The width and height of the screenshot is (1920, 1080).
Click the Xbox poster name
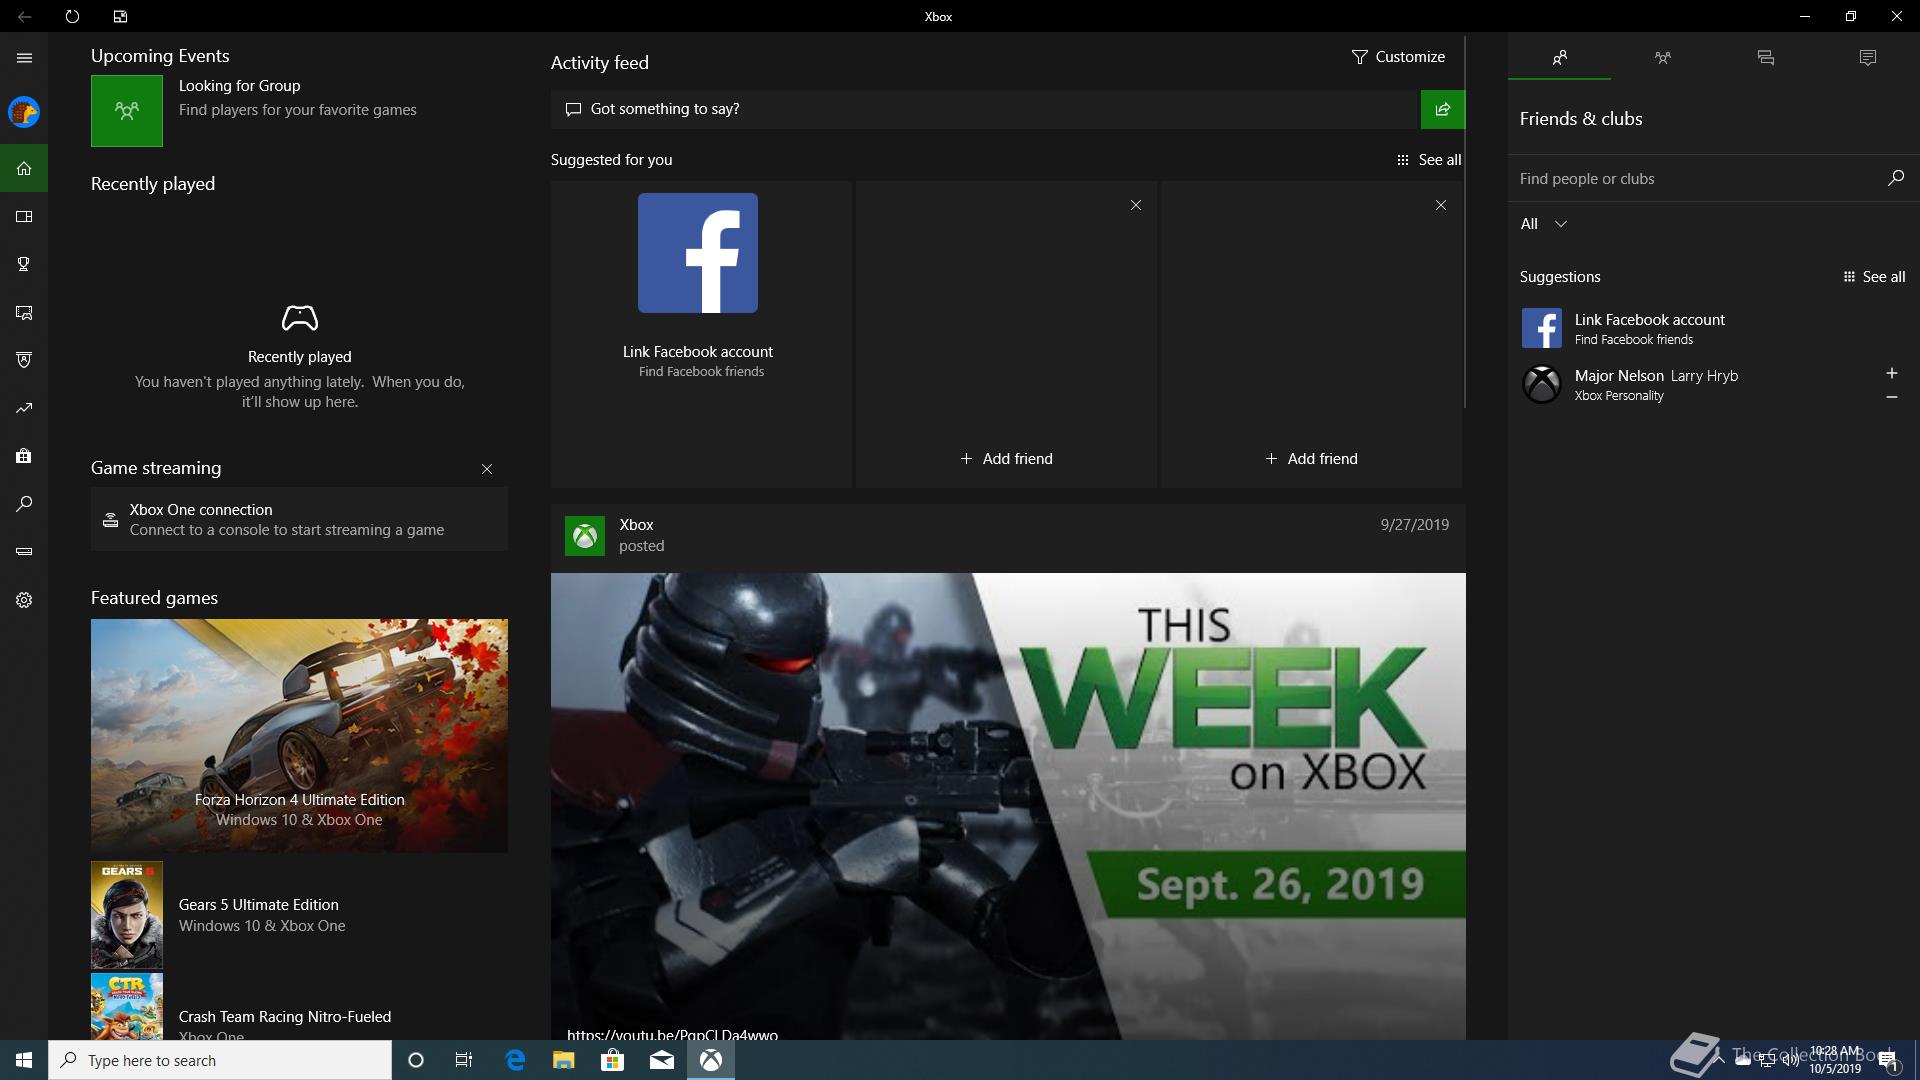click(x=636, y=525)
